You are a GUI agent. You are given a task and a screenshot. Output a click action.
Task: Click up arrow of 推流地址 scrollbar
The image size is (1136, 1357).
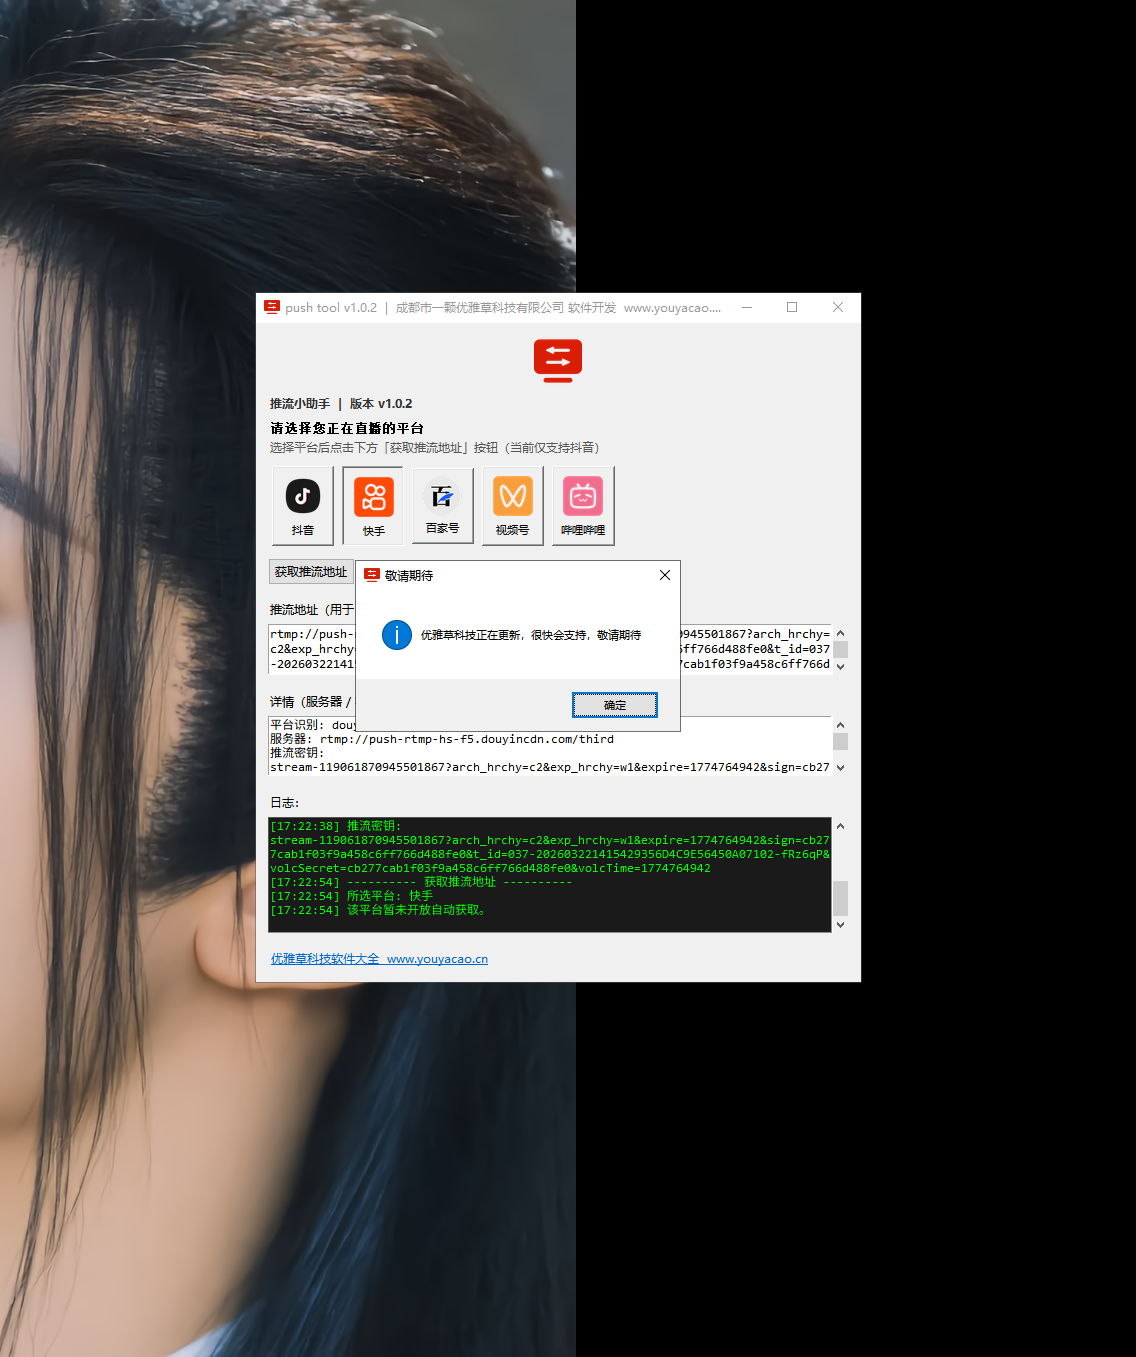840,633
